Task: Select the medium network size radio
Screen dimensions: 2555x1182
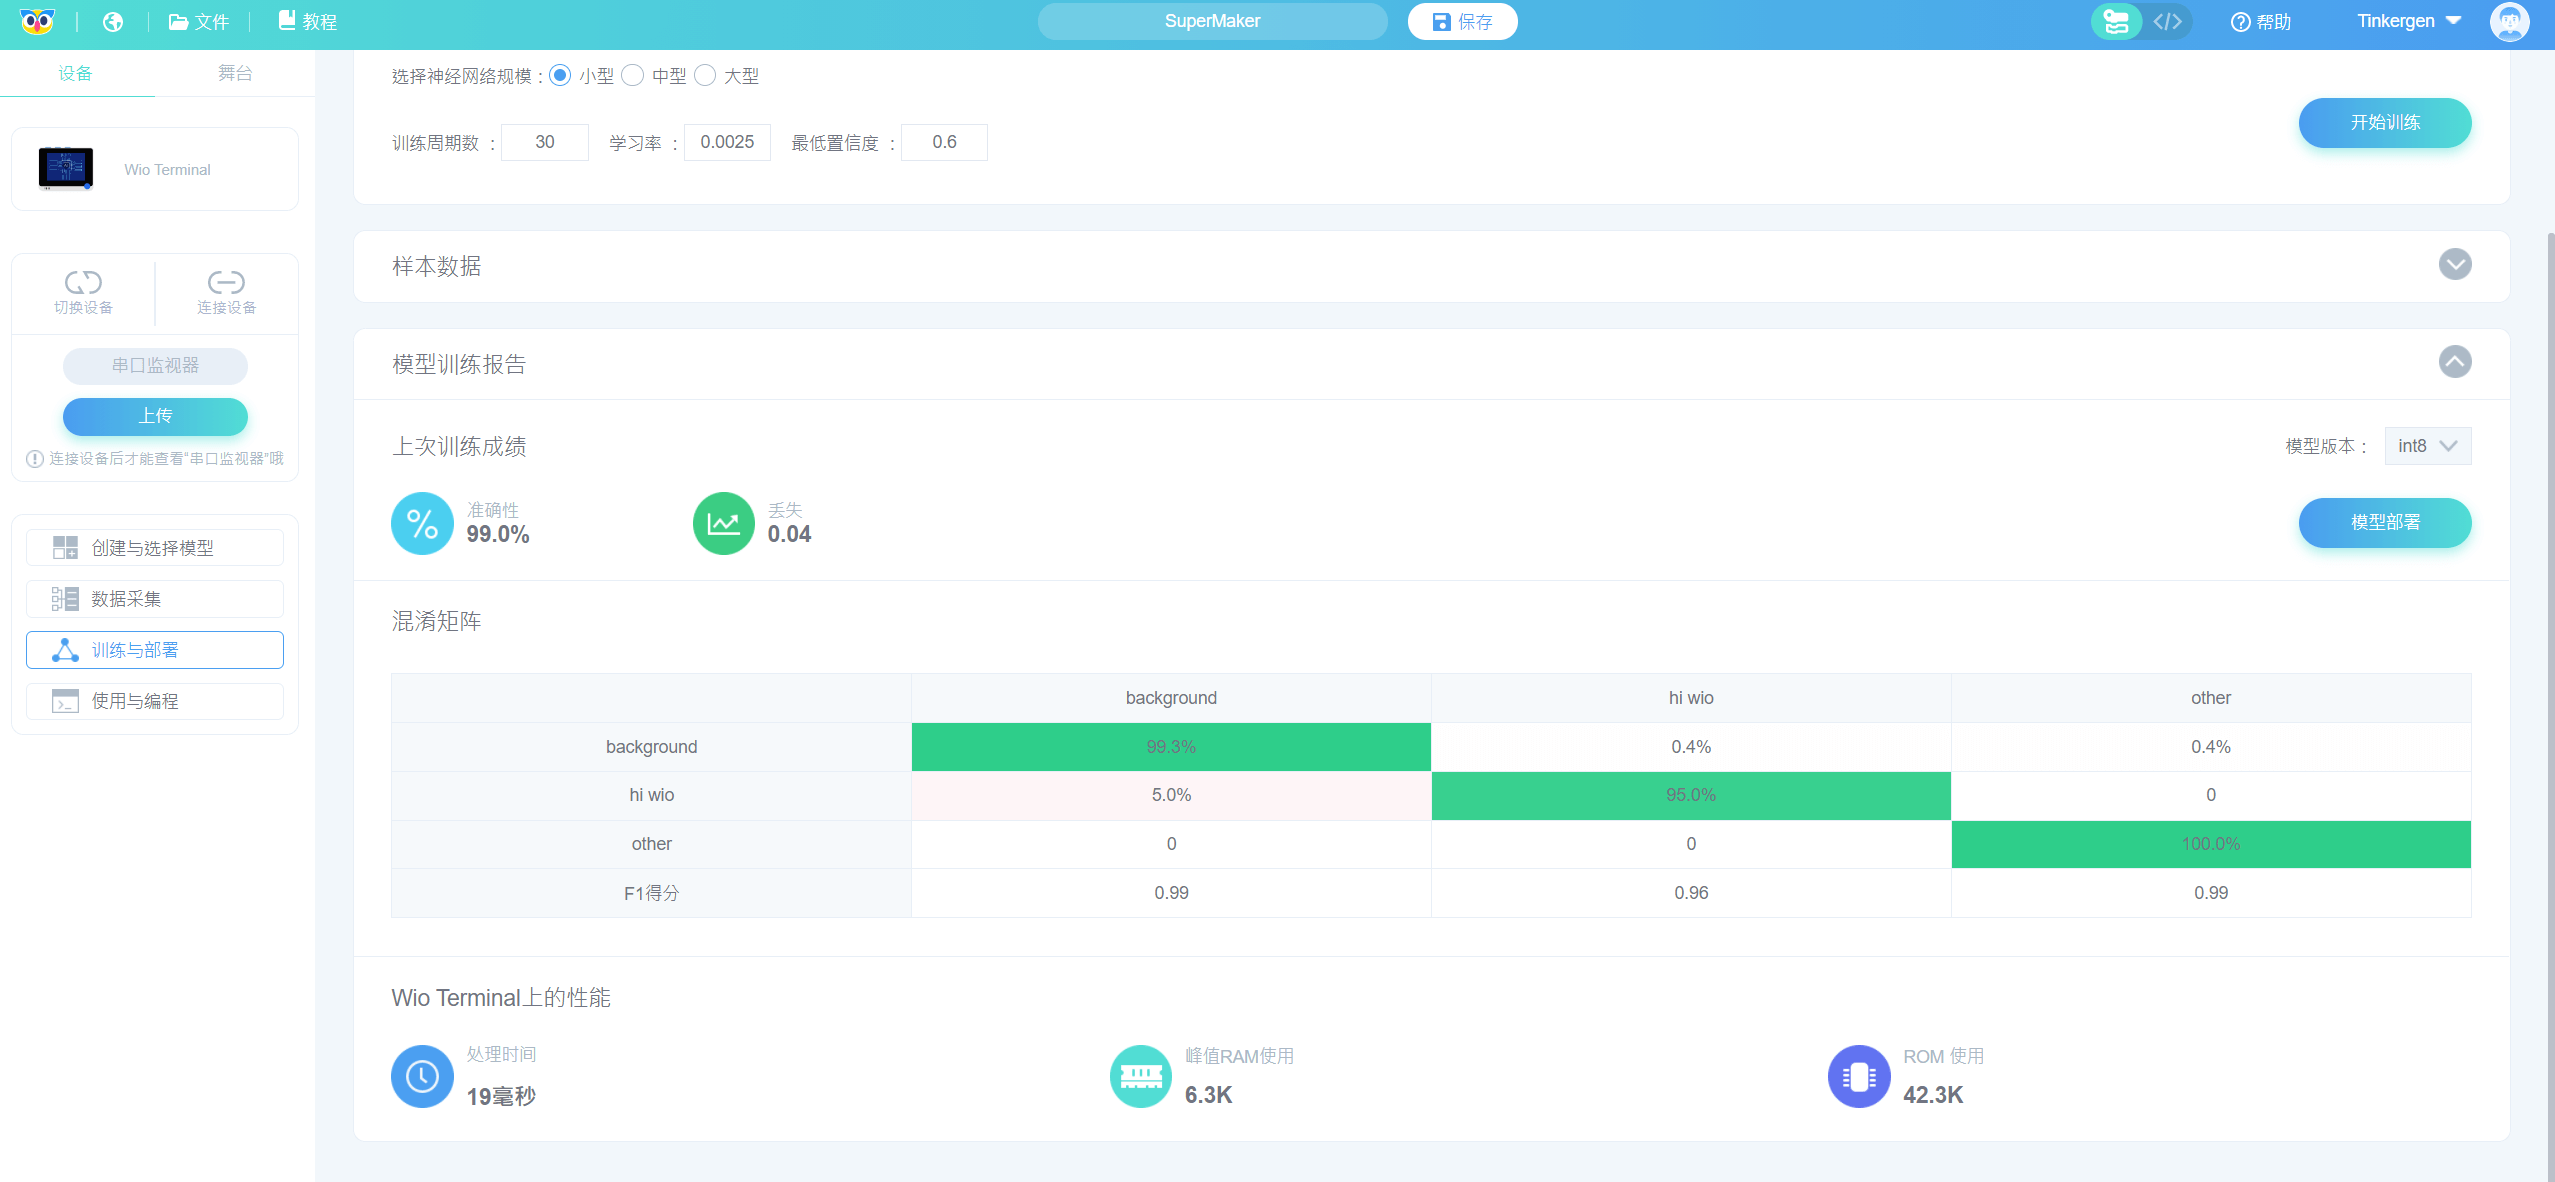Action: 632,76
